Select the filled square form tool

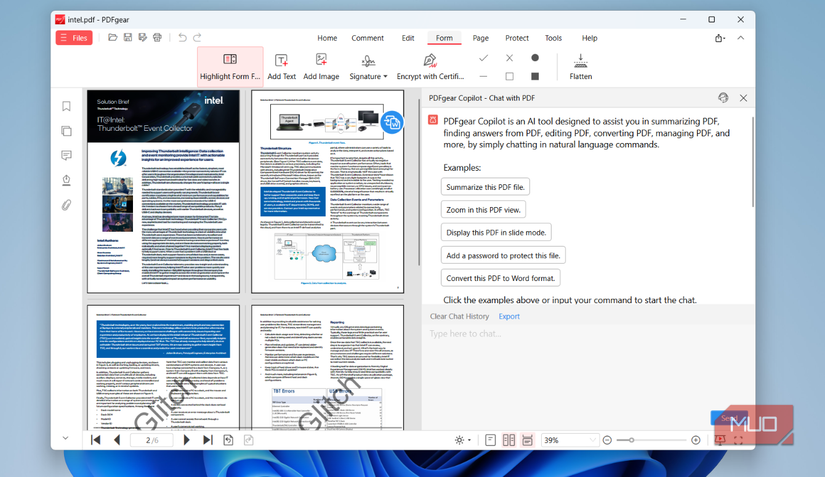535,76
